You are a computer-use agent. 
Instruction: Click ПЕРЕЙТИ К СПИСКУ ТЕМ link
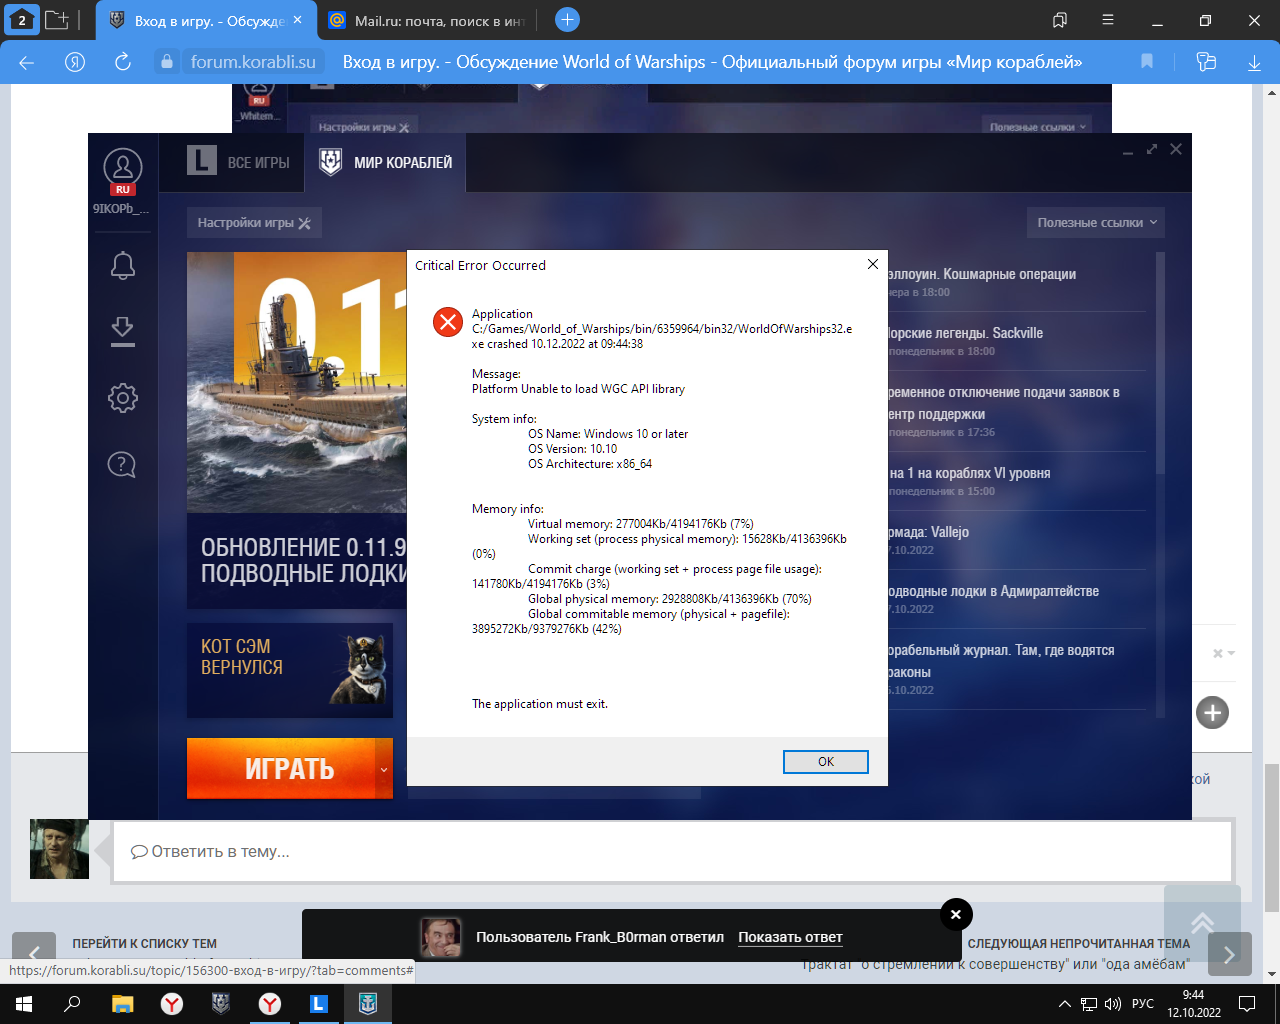tap(144, 943)
